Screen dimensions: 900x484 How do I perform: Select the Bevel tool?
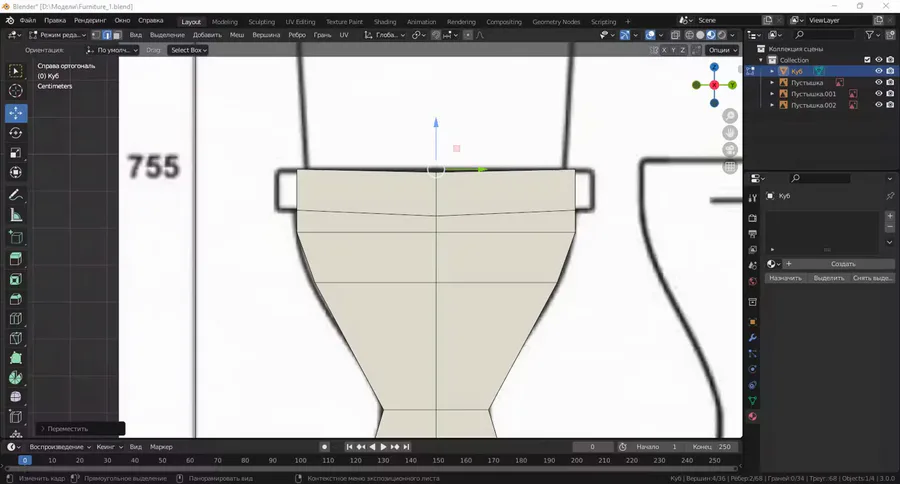click(x=15, y=299)
